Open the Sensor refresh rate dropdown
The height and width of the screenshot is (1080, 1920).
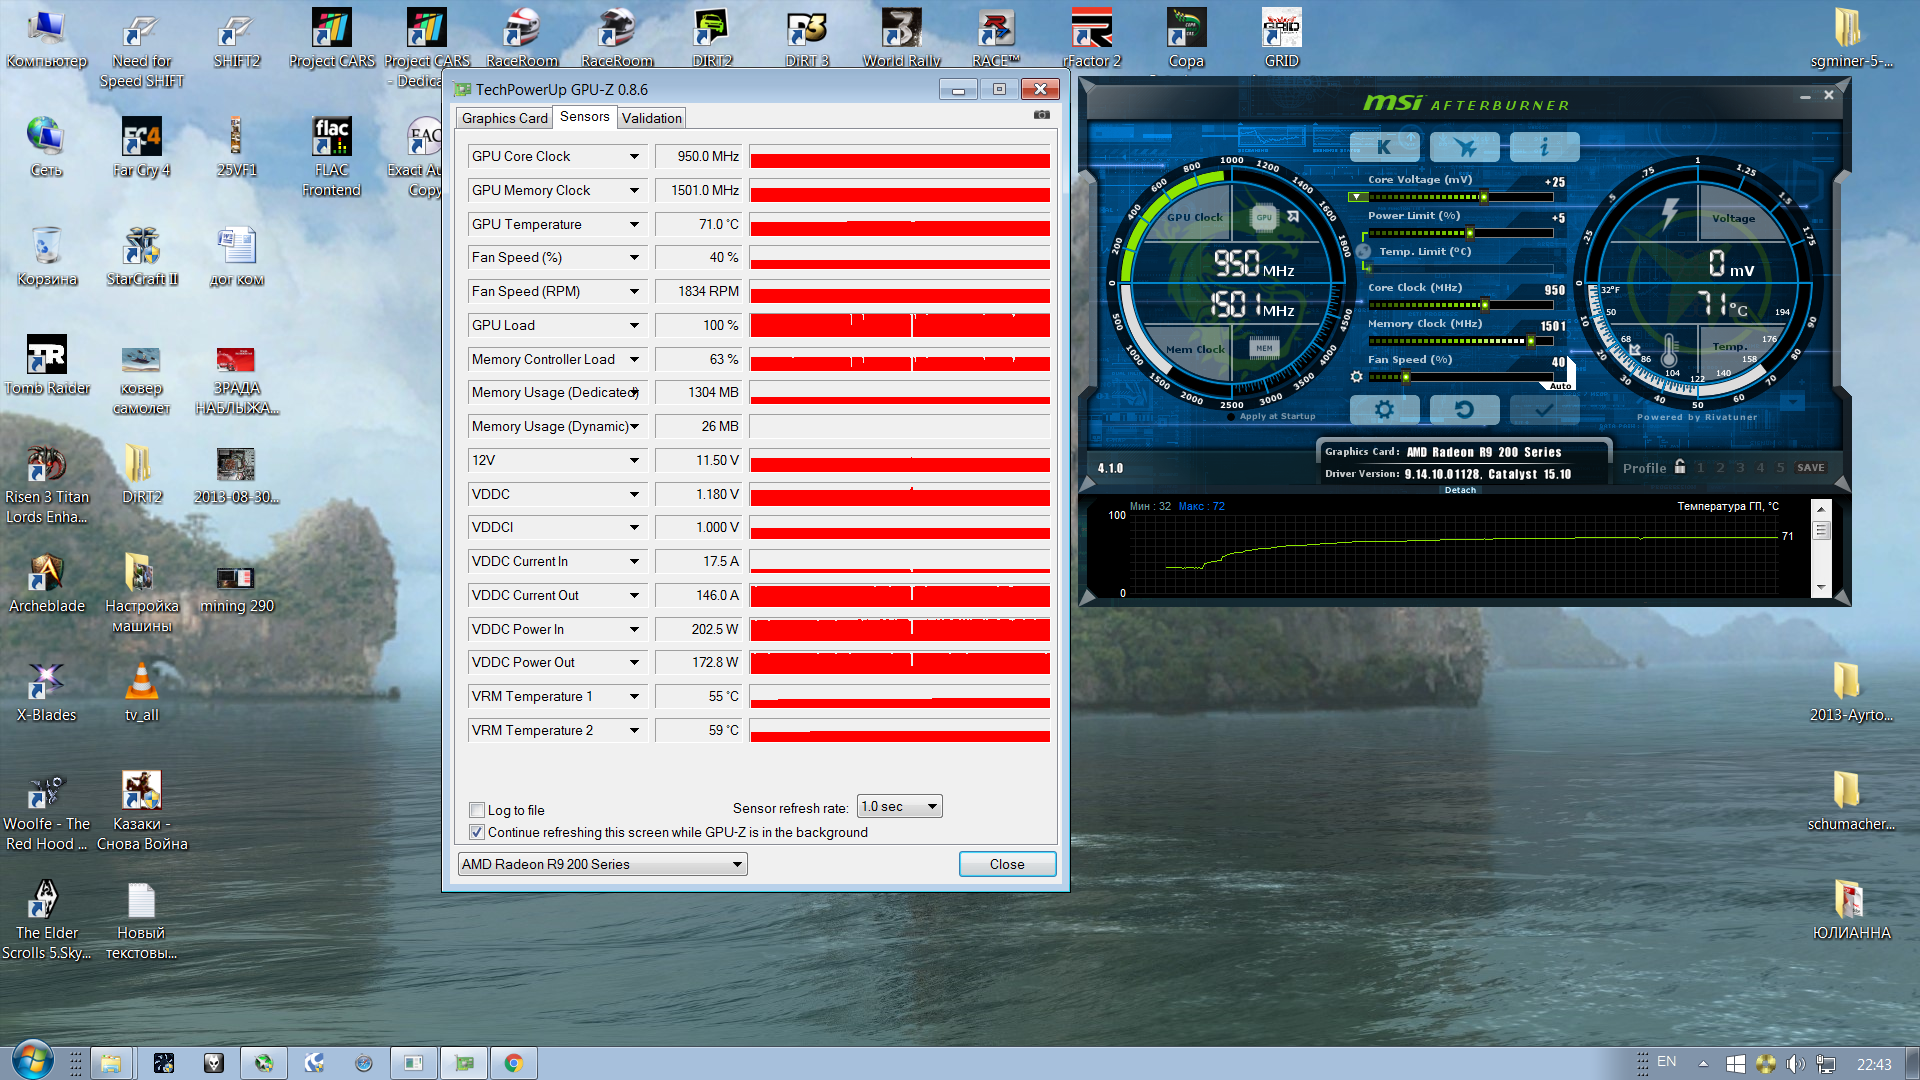coord(900,807)
